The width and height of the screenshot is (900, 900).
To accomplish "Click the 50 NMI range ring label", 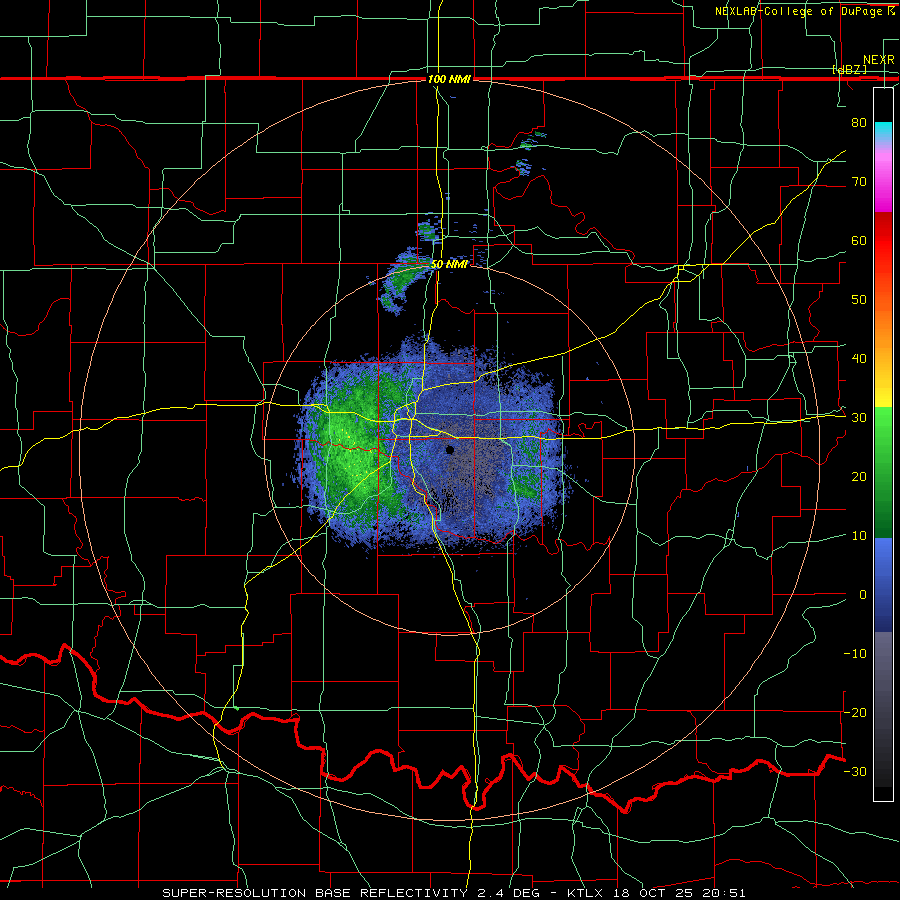I will coord(449,265).
